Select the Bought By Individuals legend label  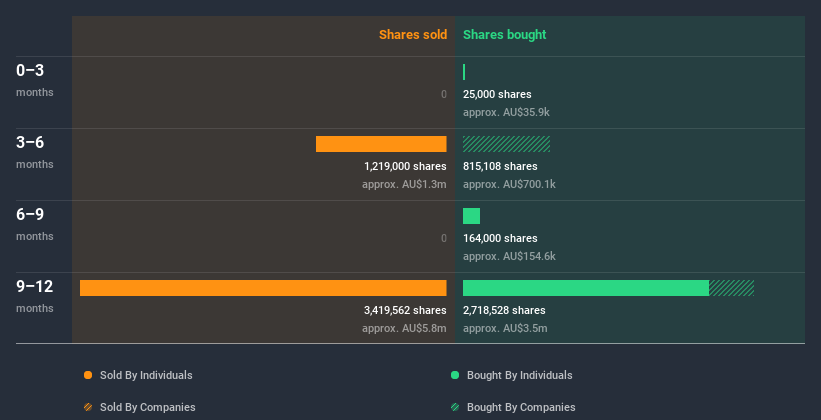coord(519,375)
